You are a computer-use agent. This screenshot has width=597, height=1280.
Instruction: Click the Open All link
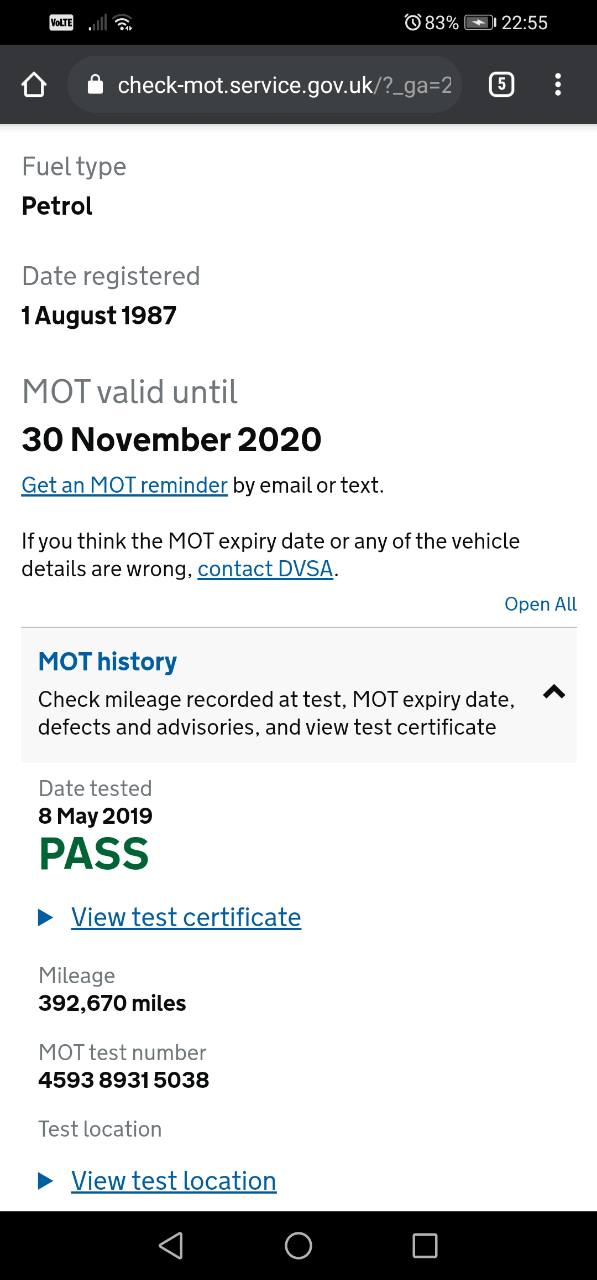coord(541,604)
